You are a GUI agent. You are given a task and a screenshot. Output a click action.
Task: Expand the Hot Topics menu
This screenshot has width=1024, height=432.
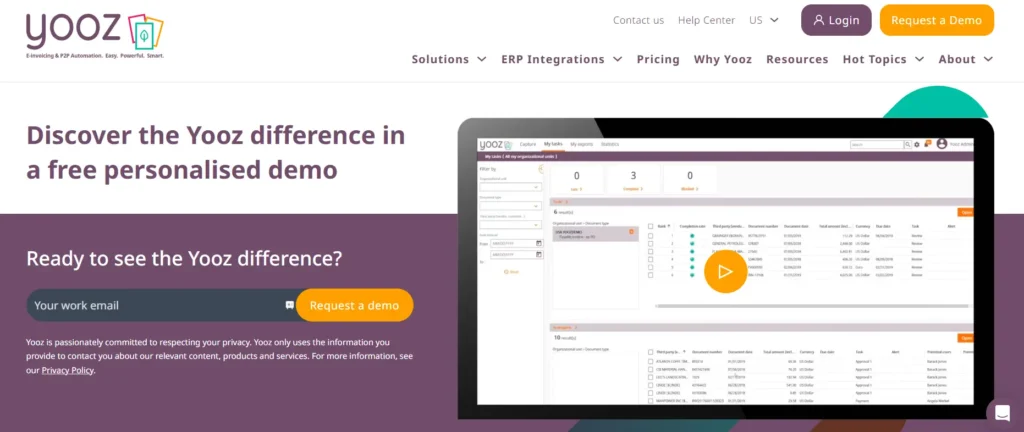tap(883, 59)
